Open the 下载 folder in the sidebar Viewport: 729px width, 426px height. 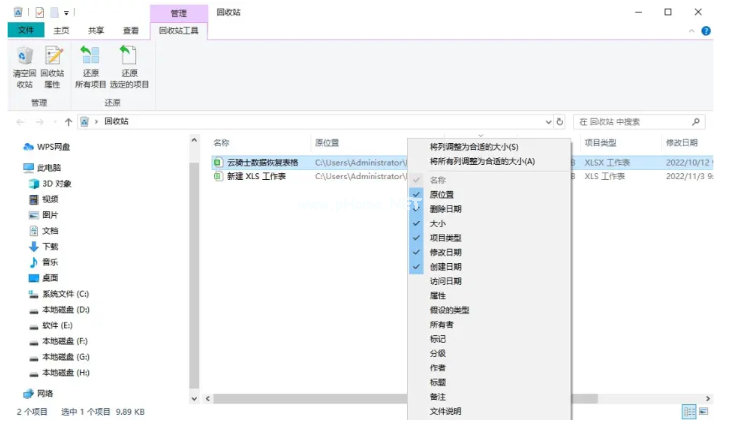[44, 246]
